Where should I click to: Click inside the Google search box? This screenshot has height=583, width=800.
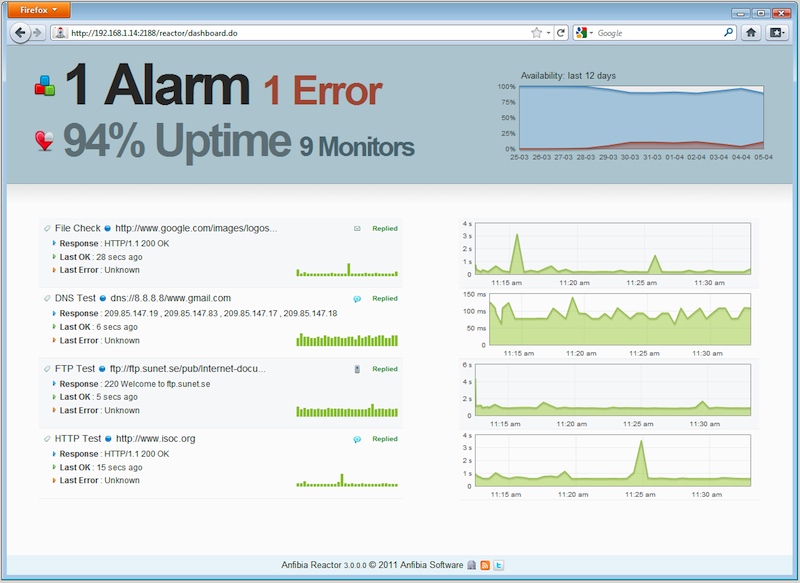tap(659, 33)
